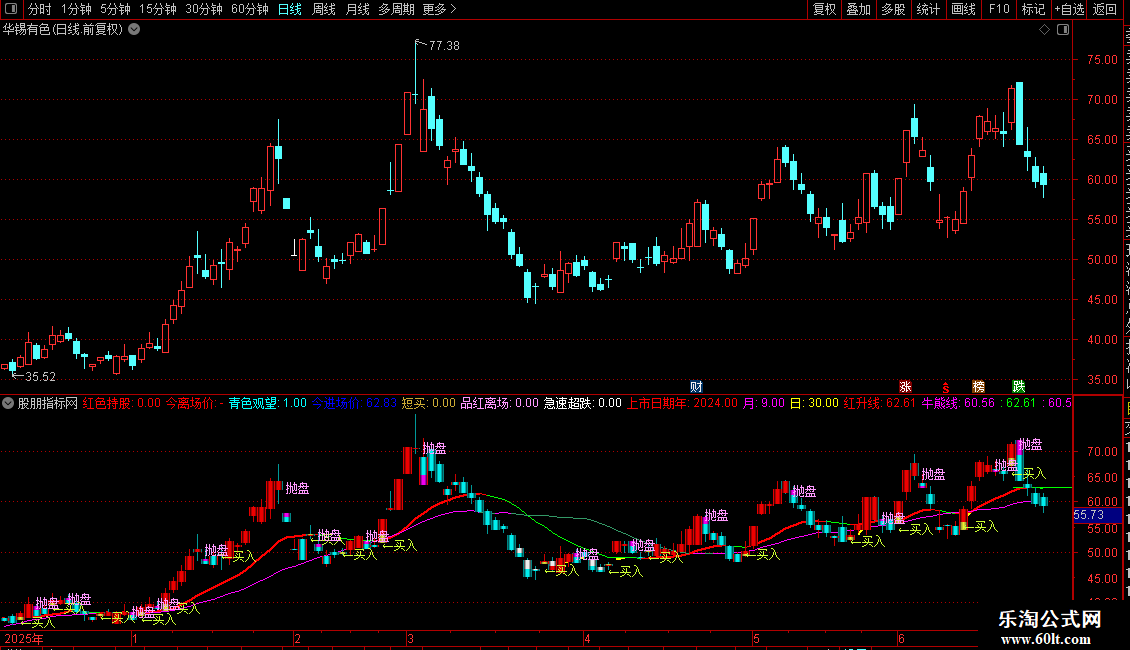Click the 短买: 0.00 indicator value
Screen dimensions: 1130x650
pyautogui.click(x=429, y=403)
